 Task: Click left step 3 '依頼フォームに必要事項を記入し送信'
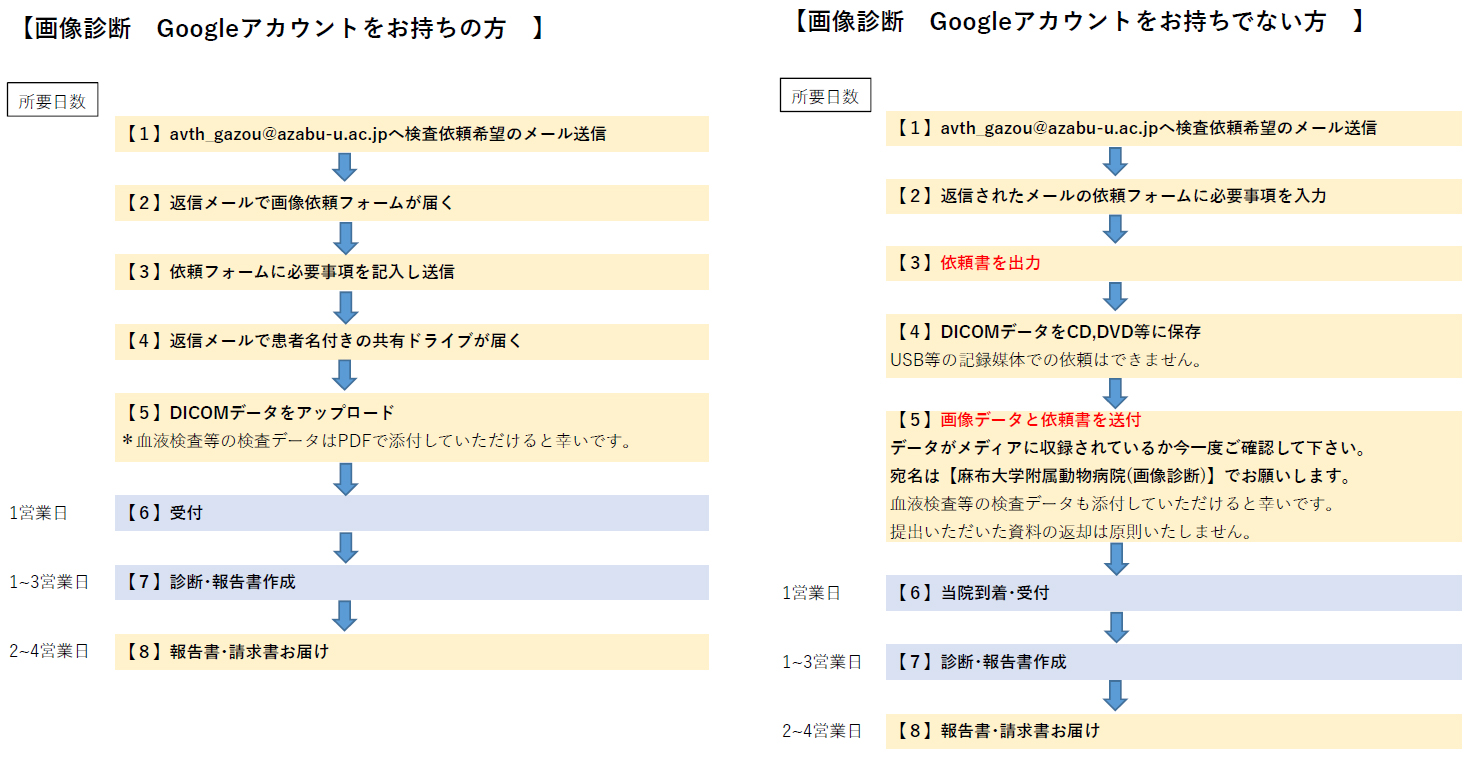[x=412, y=272]
